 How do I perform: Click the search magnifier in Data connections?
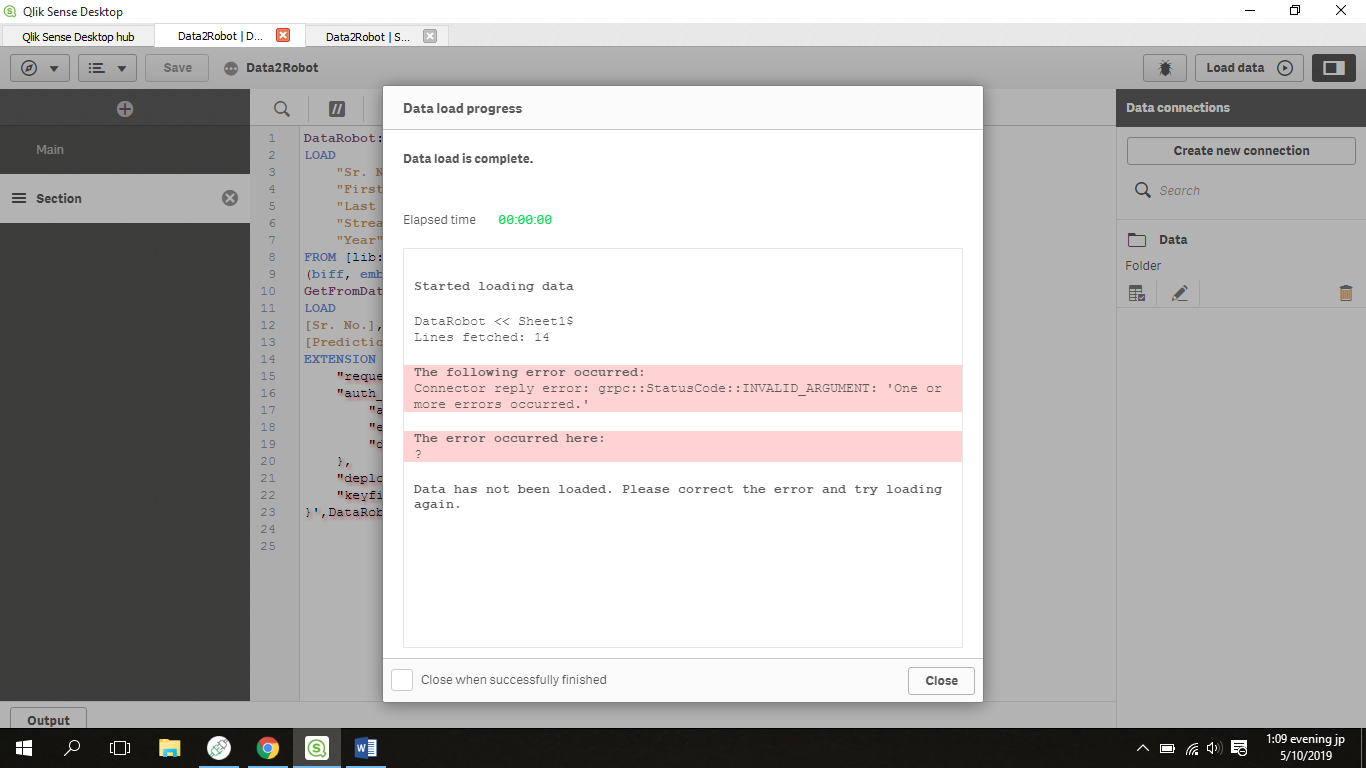(1142, 190)
